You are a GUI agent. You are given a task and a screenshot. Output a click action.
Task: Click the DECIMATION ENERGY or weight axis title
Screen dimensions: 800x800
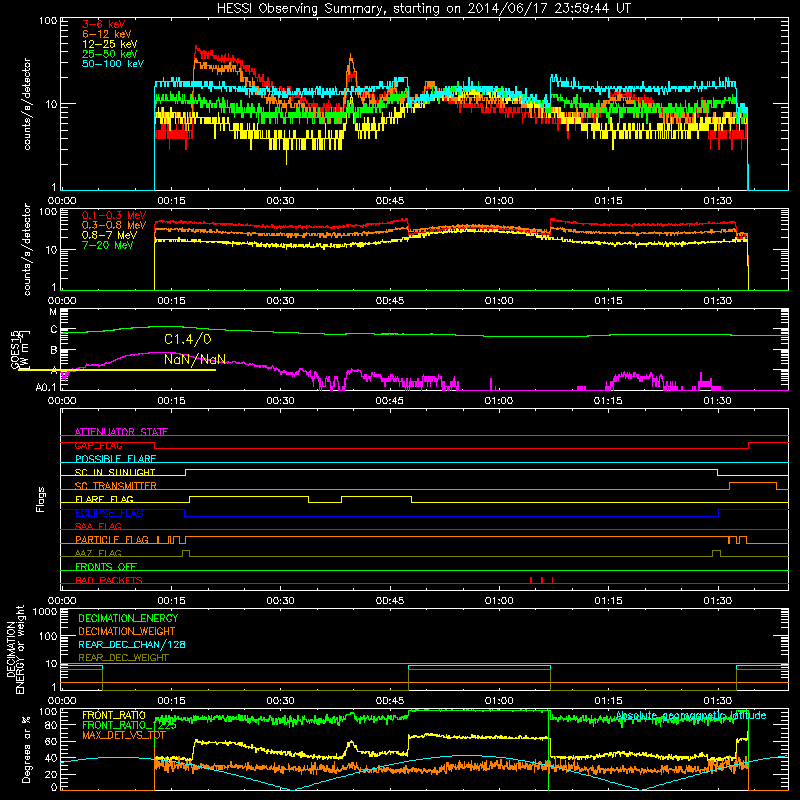pos(15,649)
